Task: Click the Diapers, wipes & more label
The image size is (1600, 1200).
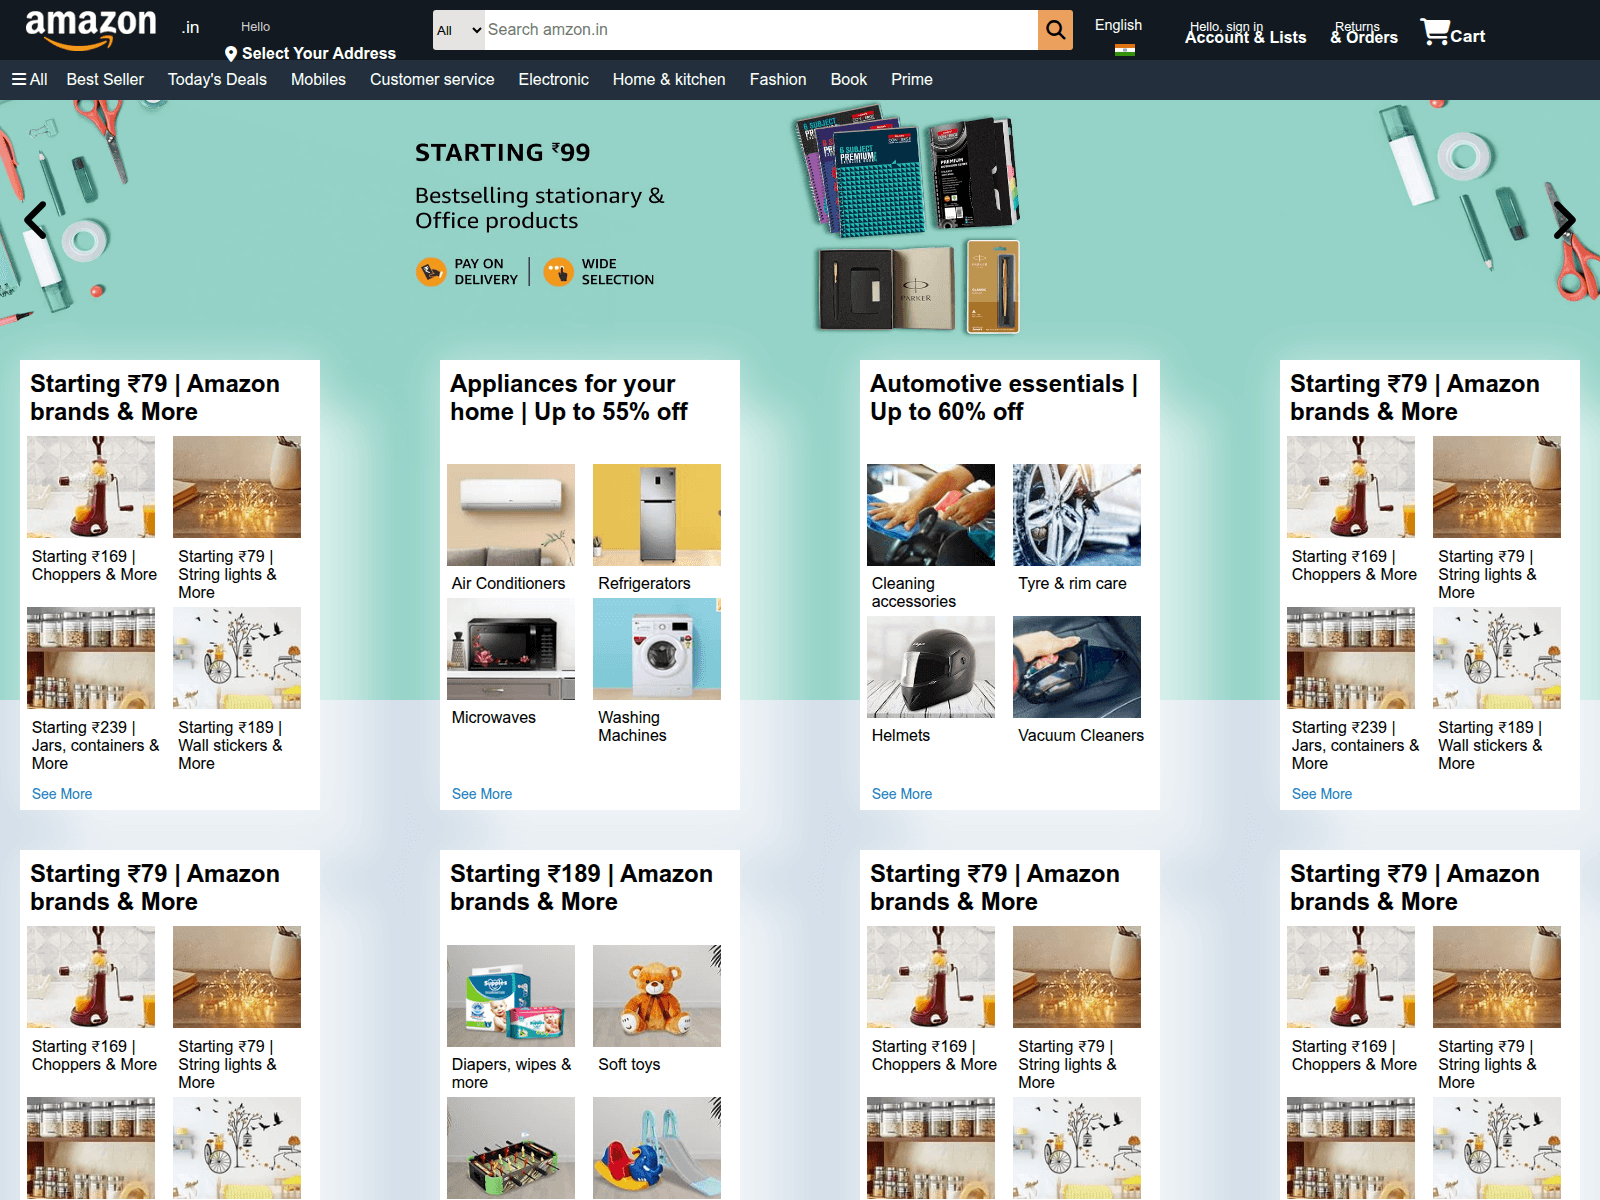Action: (x=511, y=1073)
